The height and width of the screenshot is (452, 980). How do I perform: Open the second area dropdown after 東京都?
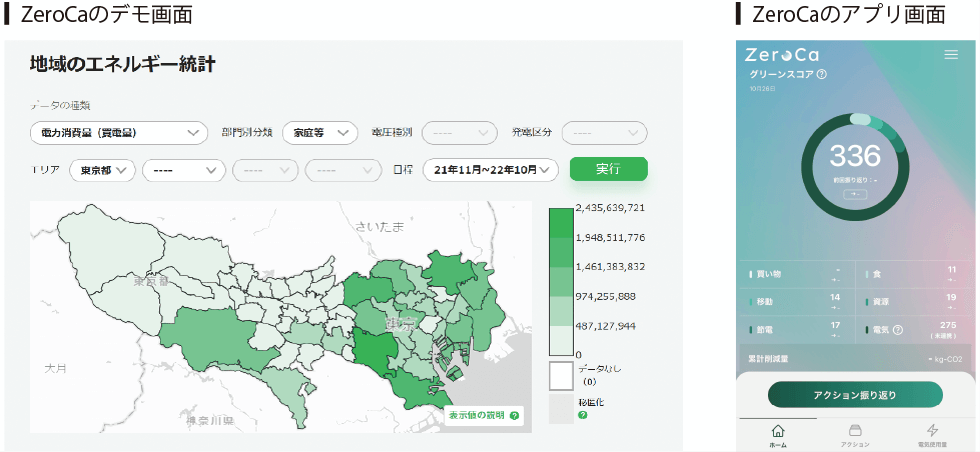click(184, 170)
